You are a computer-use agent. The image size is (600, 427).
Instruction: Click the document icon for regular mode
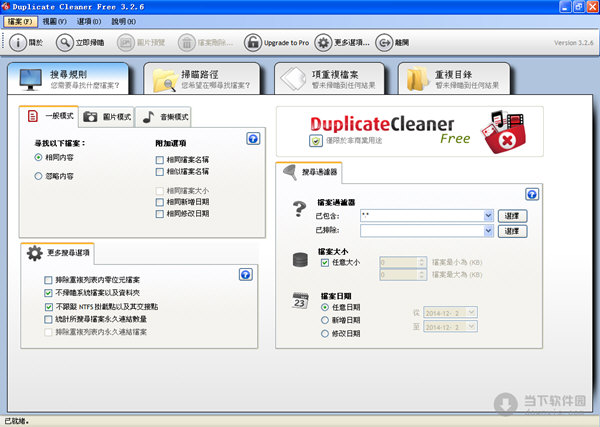tap(33, 116)
